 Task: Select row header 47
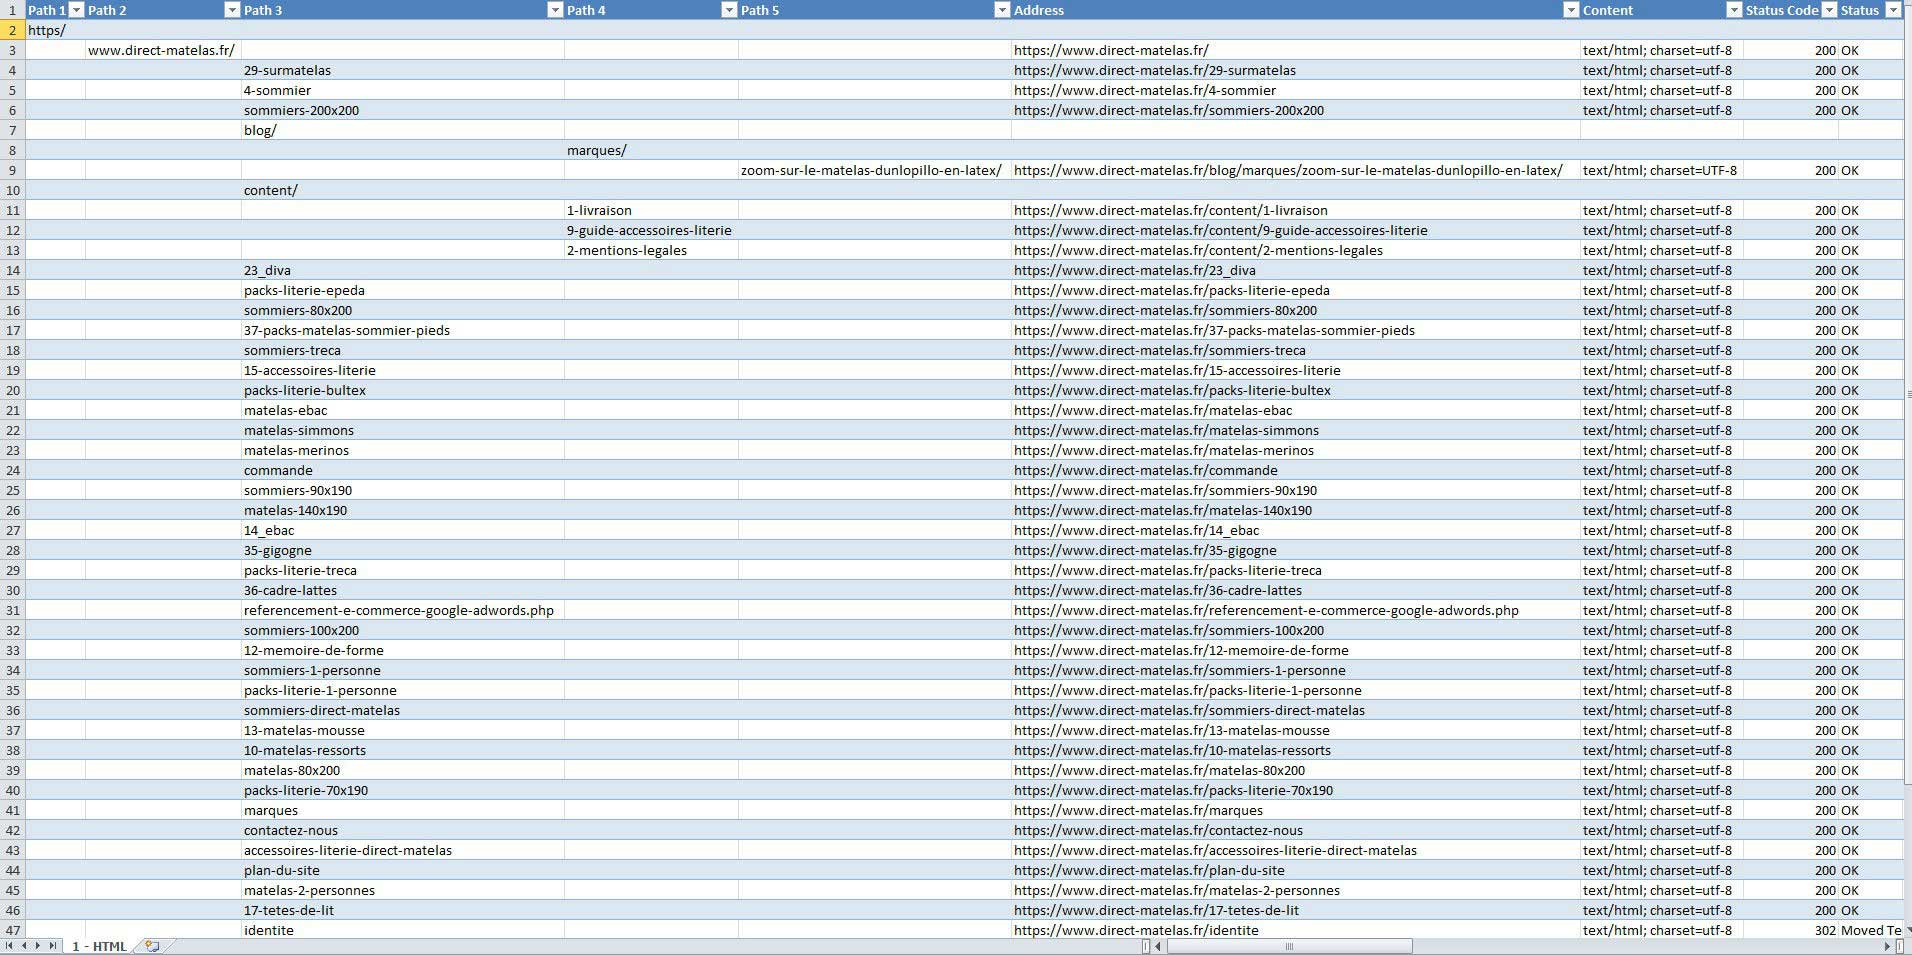click(12, 930)
